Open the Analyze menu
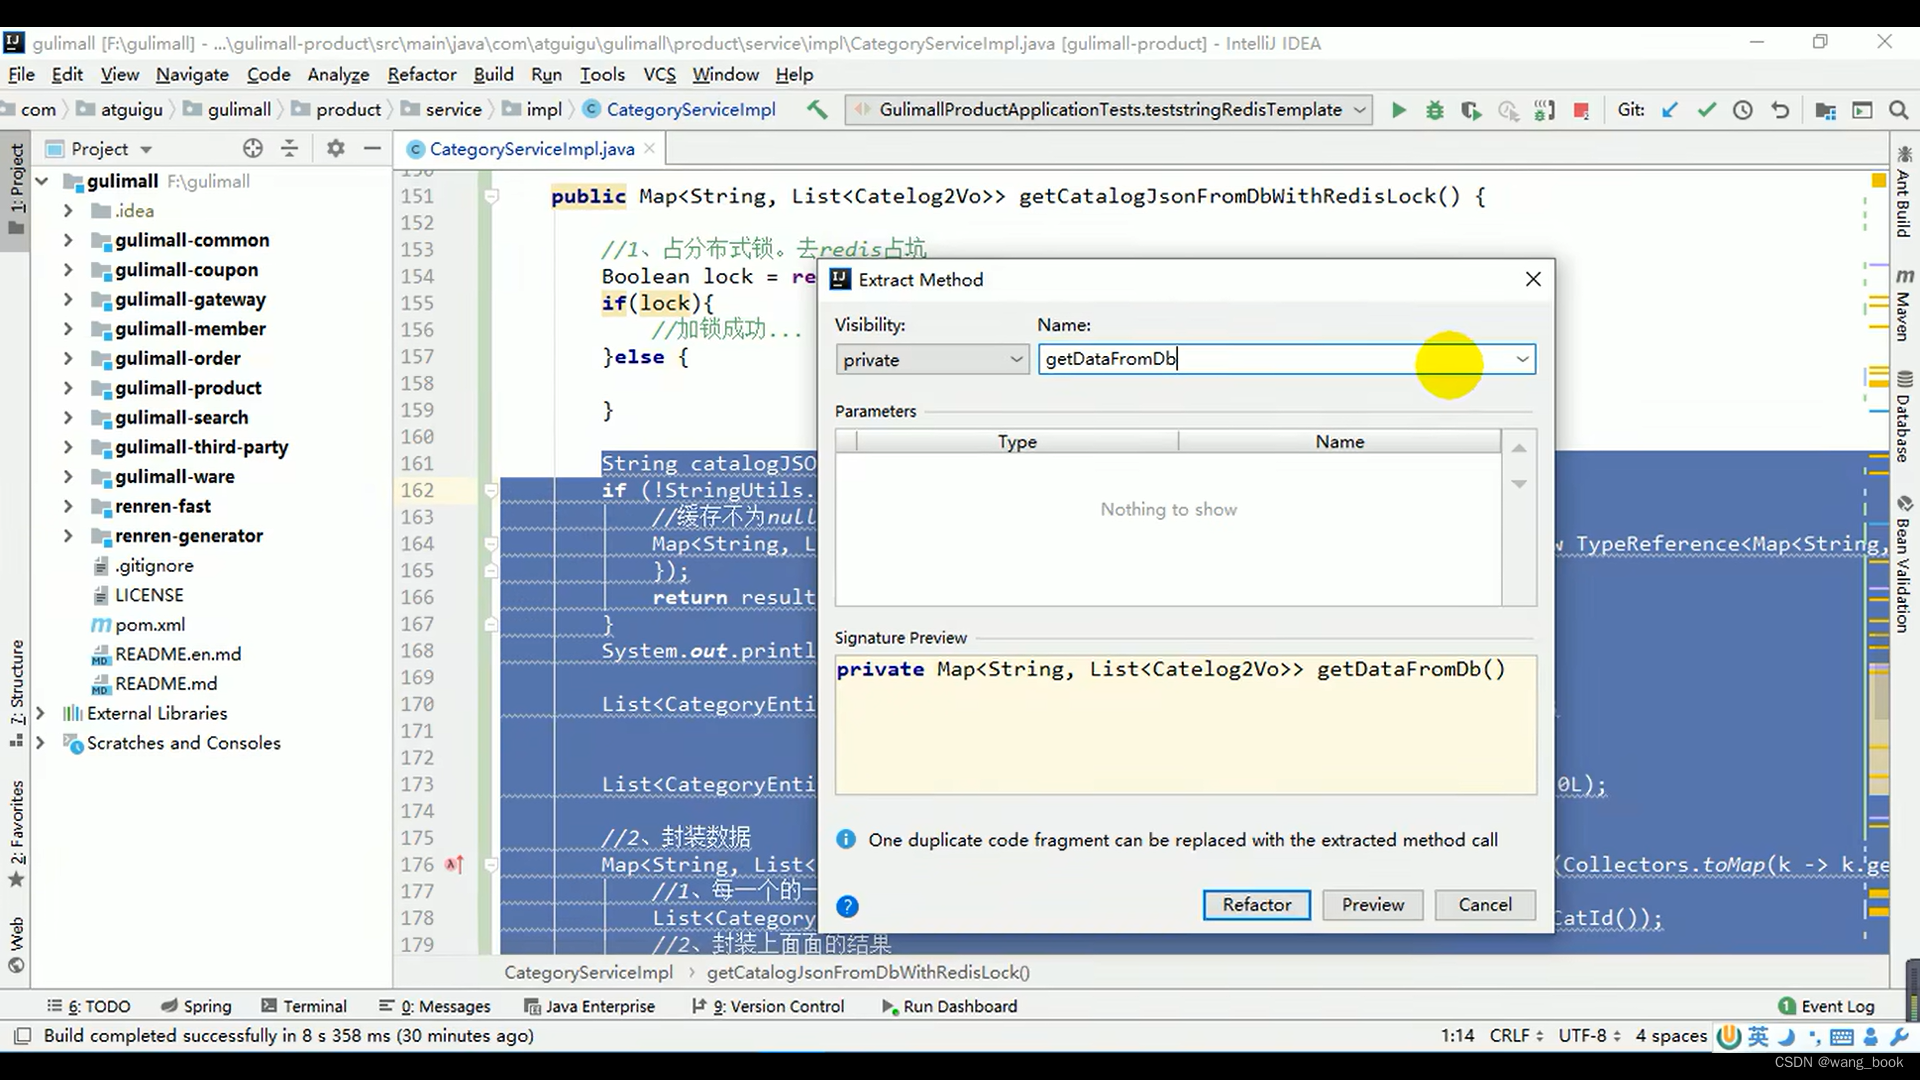This screenshot has height=1080, width=1920. [x=338, y=74]
